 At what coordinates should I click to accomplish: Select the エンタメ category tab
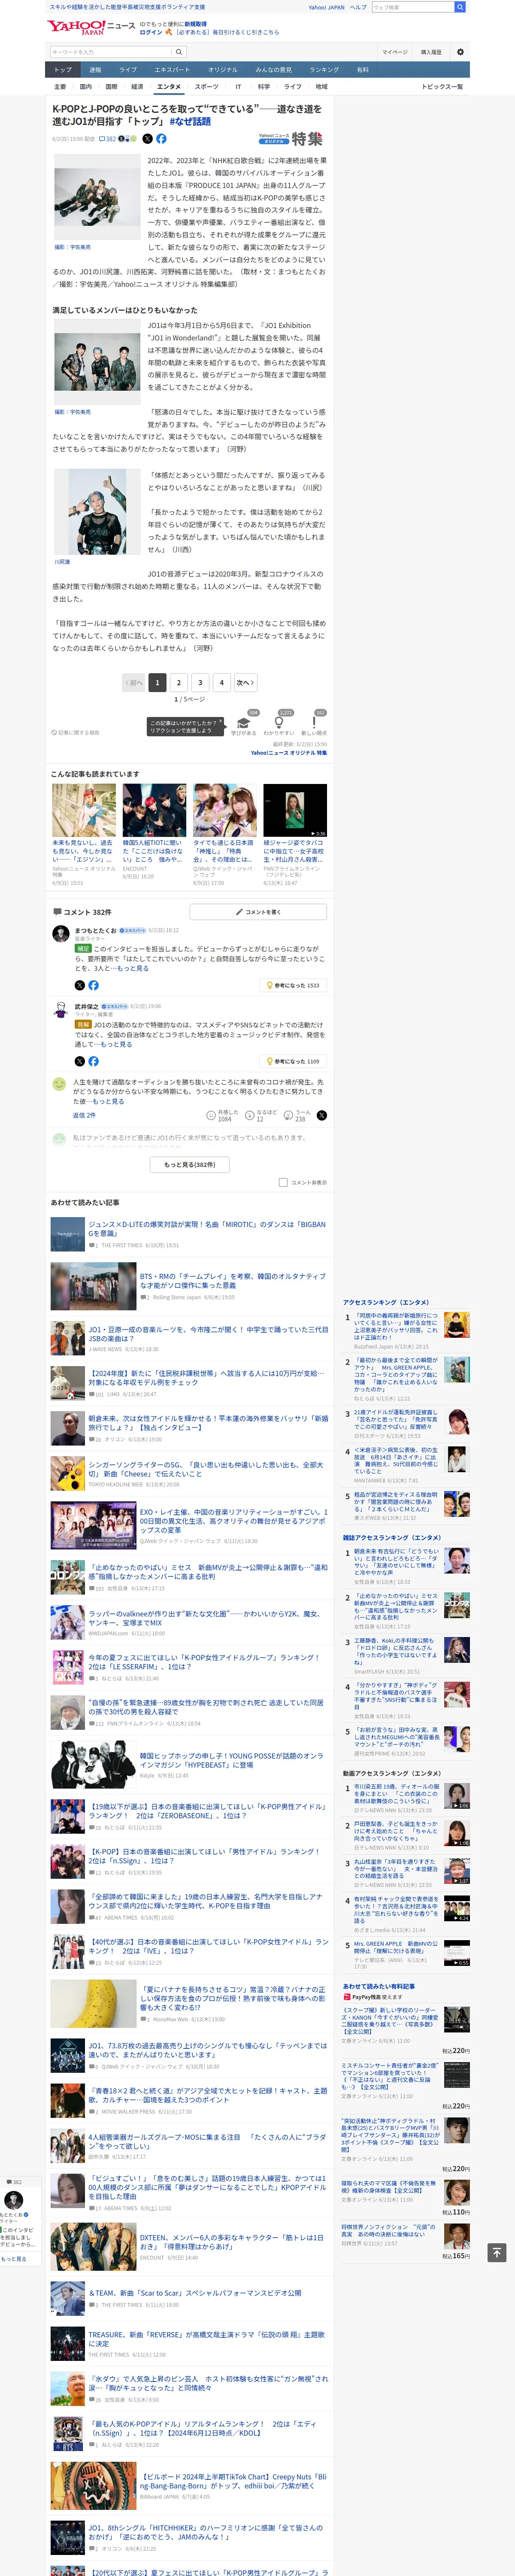click(x=169, y=87)
